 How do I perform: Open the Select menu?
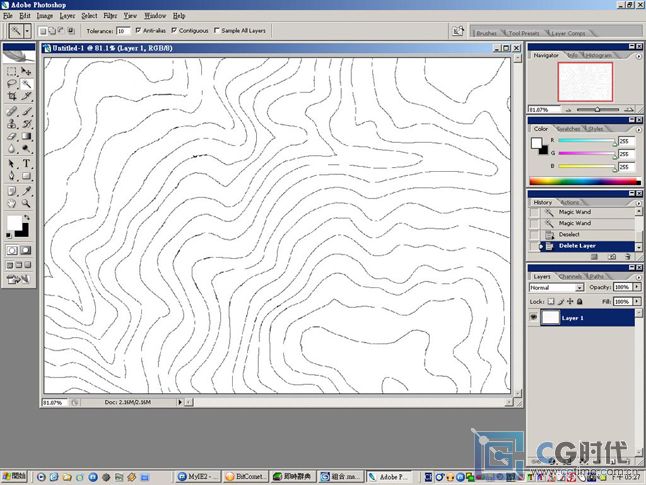(x=89, y=16)
